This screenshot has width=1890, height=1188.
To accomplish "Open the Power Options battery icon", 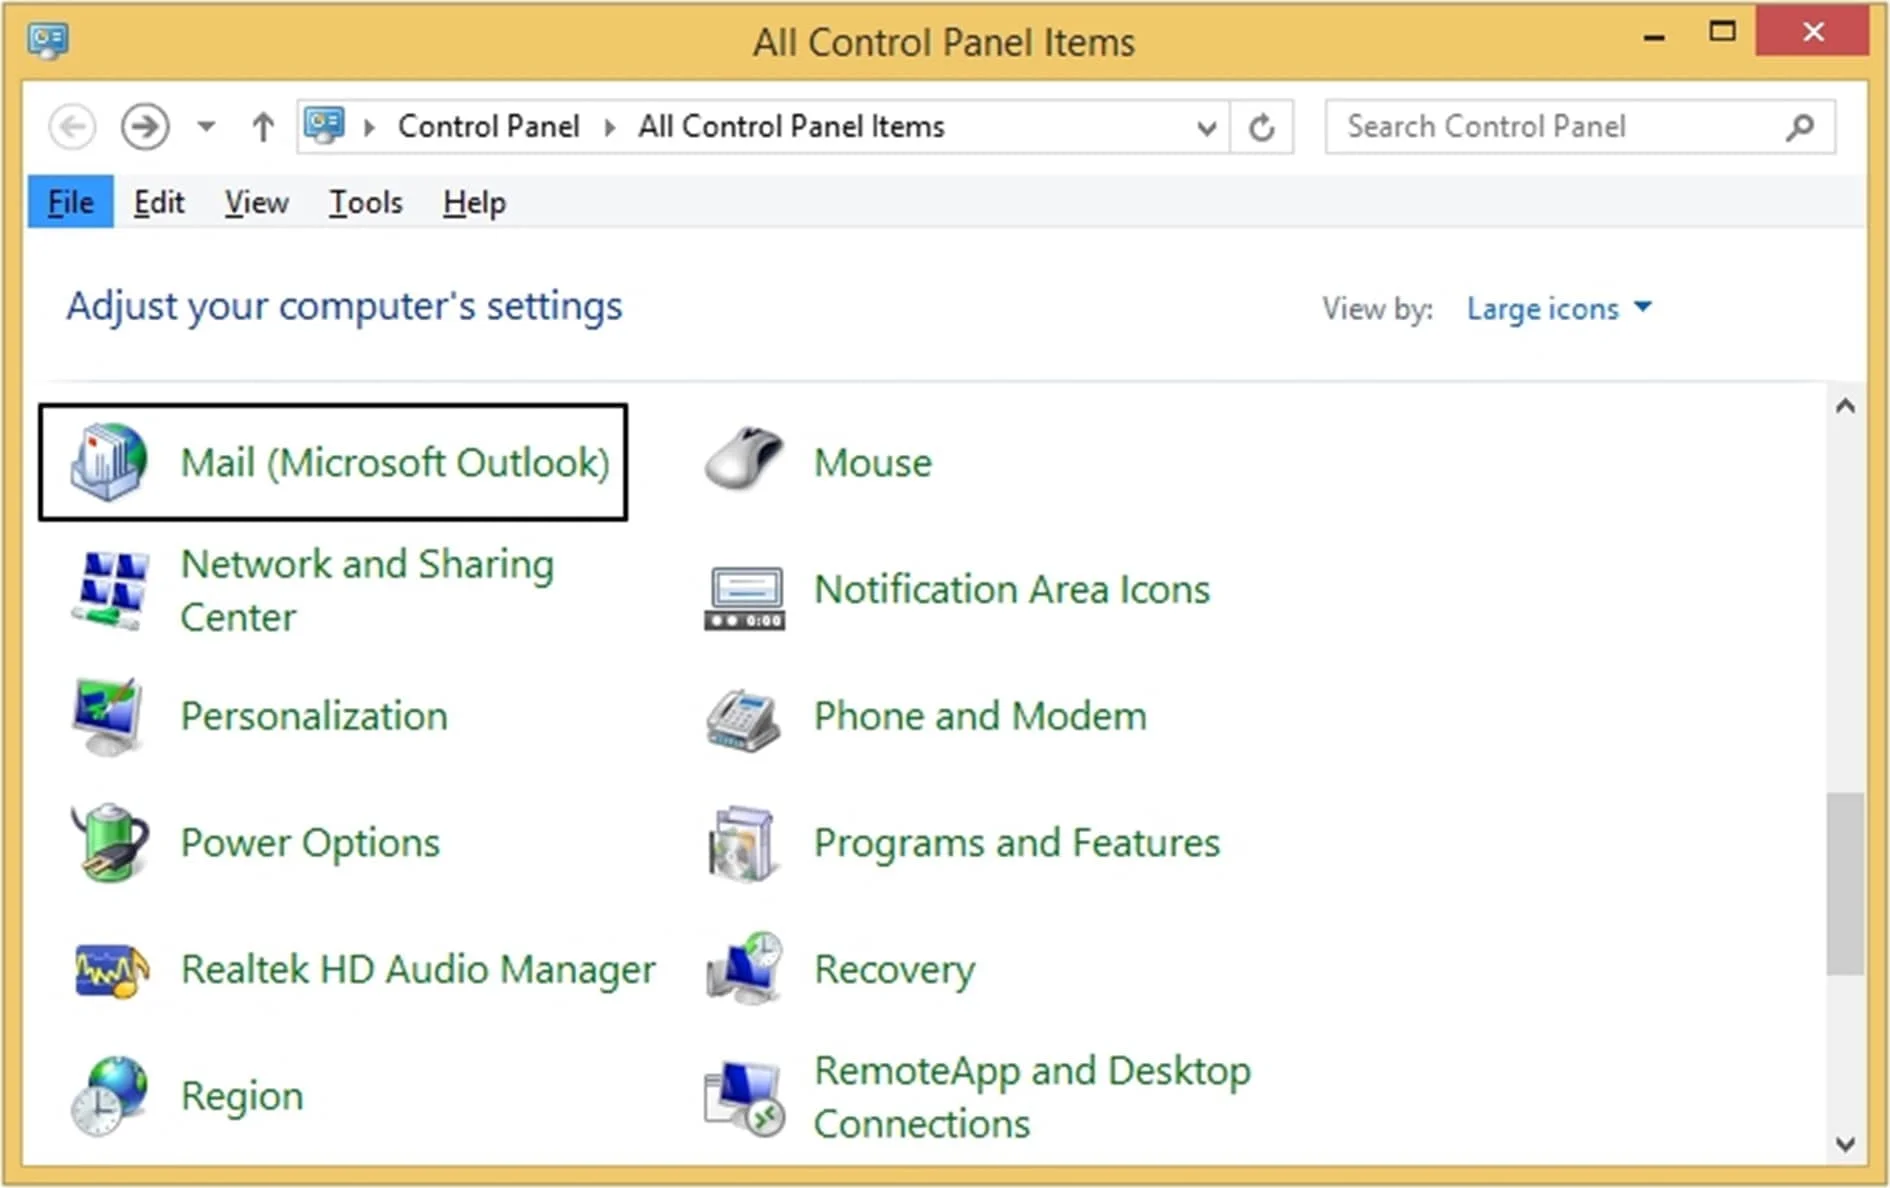I will pyautogui.click(x=110, y=842).
